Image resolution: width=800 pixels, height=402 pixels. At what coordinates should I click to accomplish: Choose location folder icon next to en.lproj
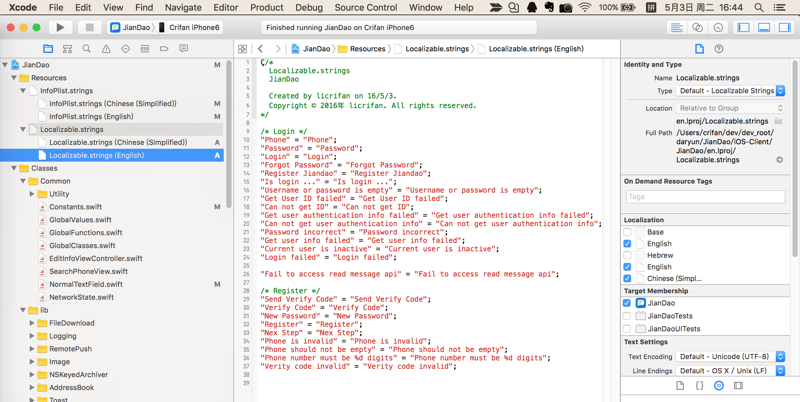(778, 121)
